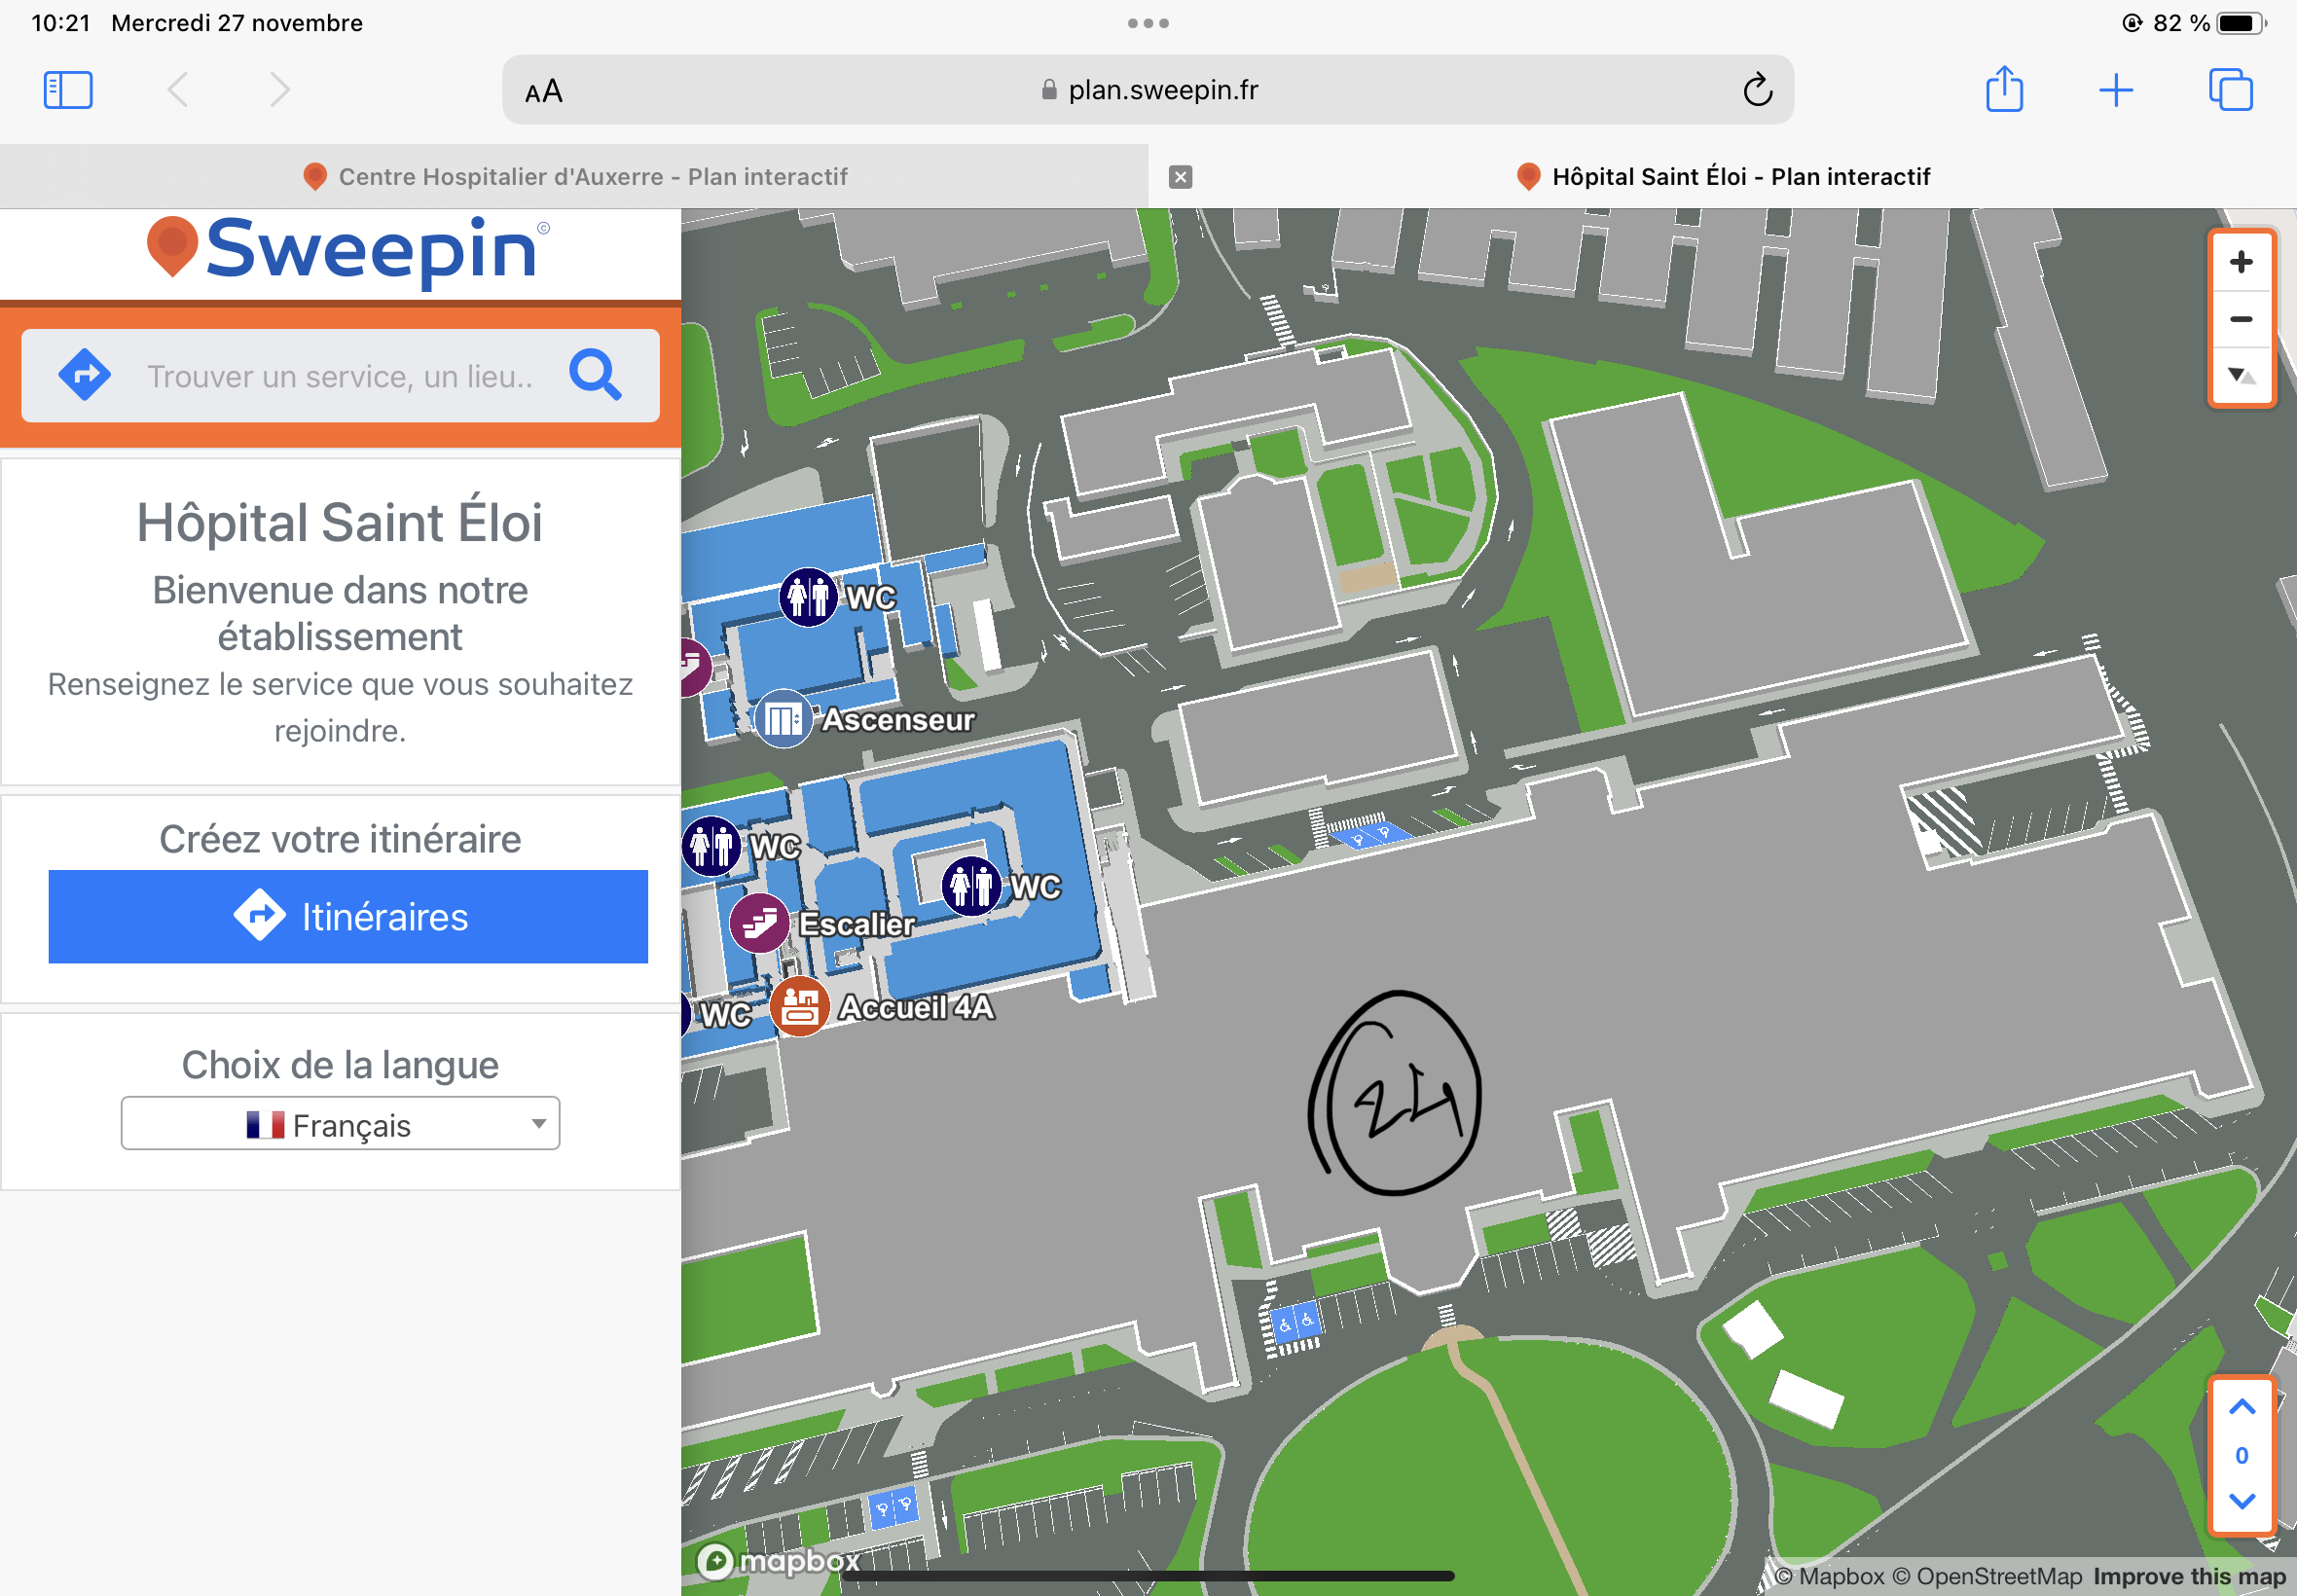Open the tab overview icon
This screenshot has width=2297, height=1596.
pyautogui.click(x=2229, y=90)
